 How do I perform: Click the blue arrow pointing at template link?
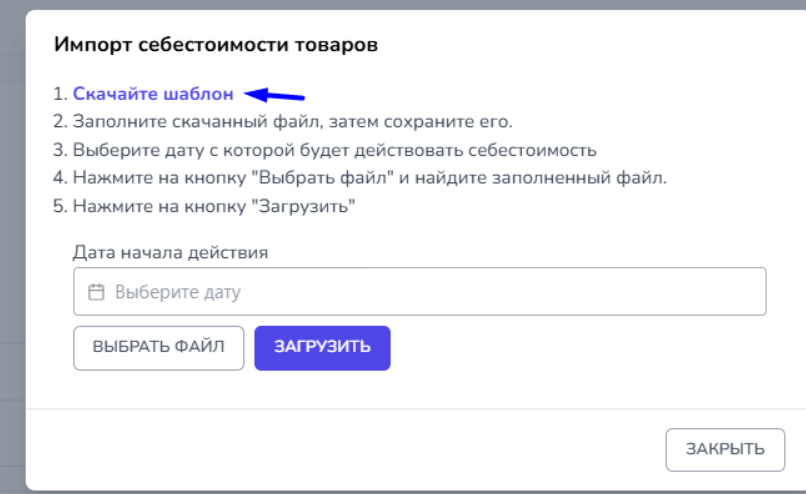(x=275, y=96)
